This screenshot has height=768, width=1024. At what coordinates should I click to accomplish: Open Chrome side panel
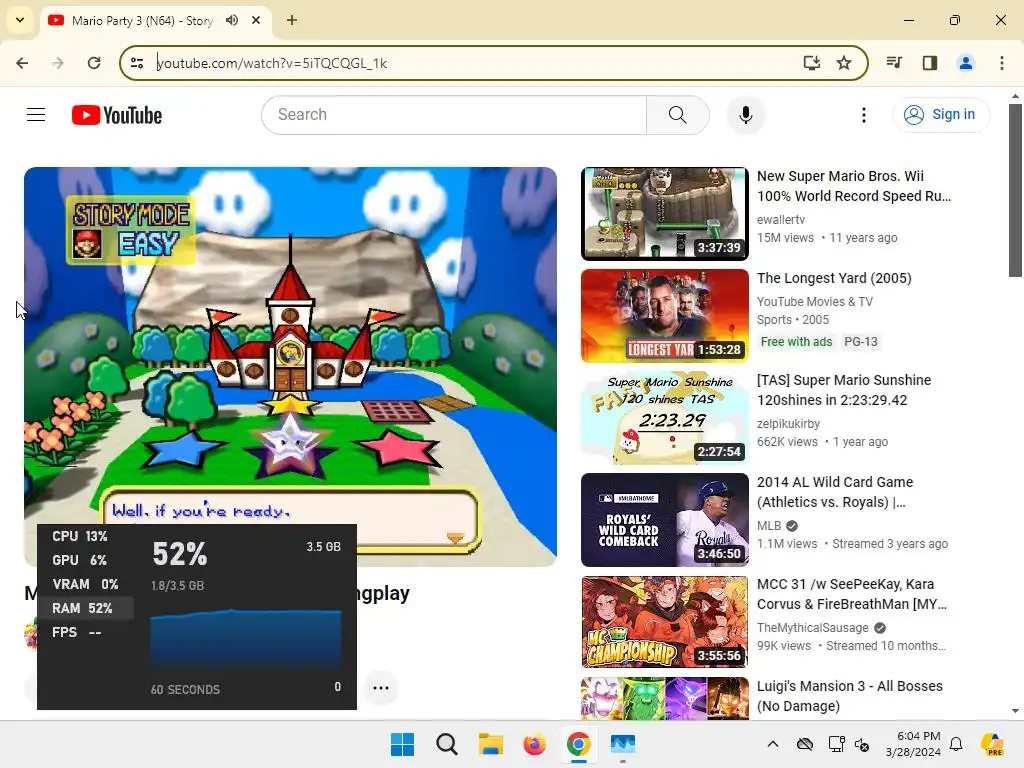pos(930,63)
